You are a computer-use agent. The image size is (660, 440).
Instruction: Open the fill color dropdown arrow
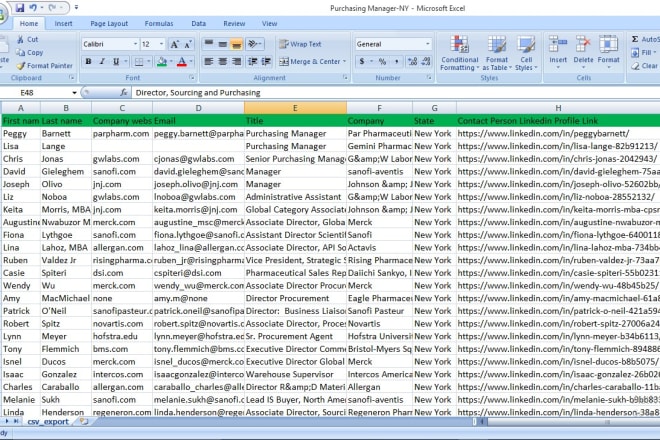170,62
